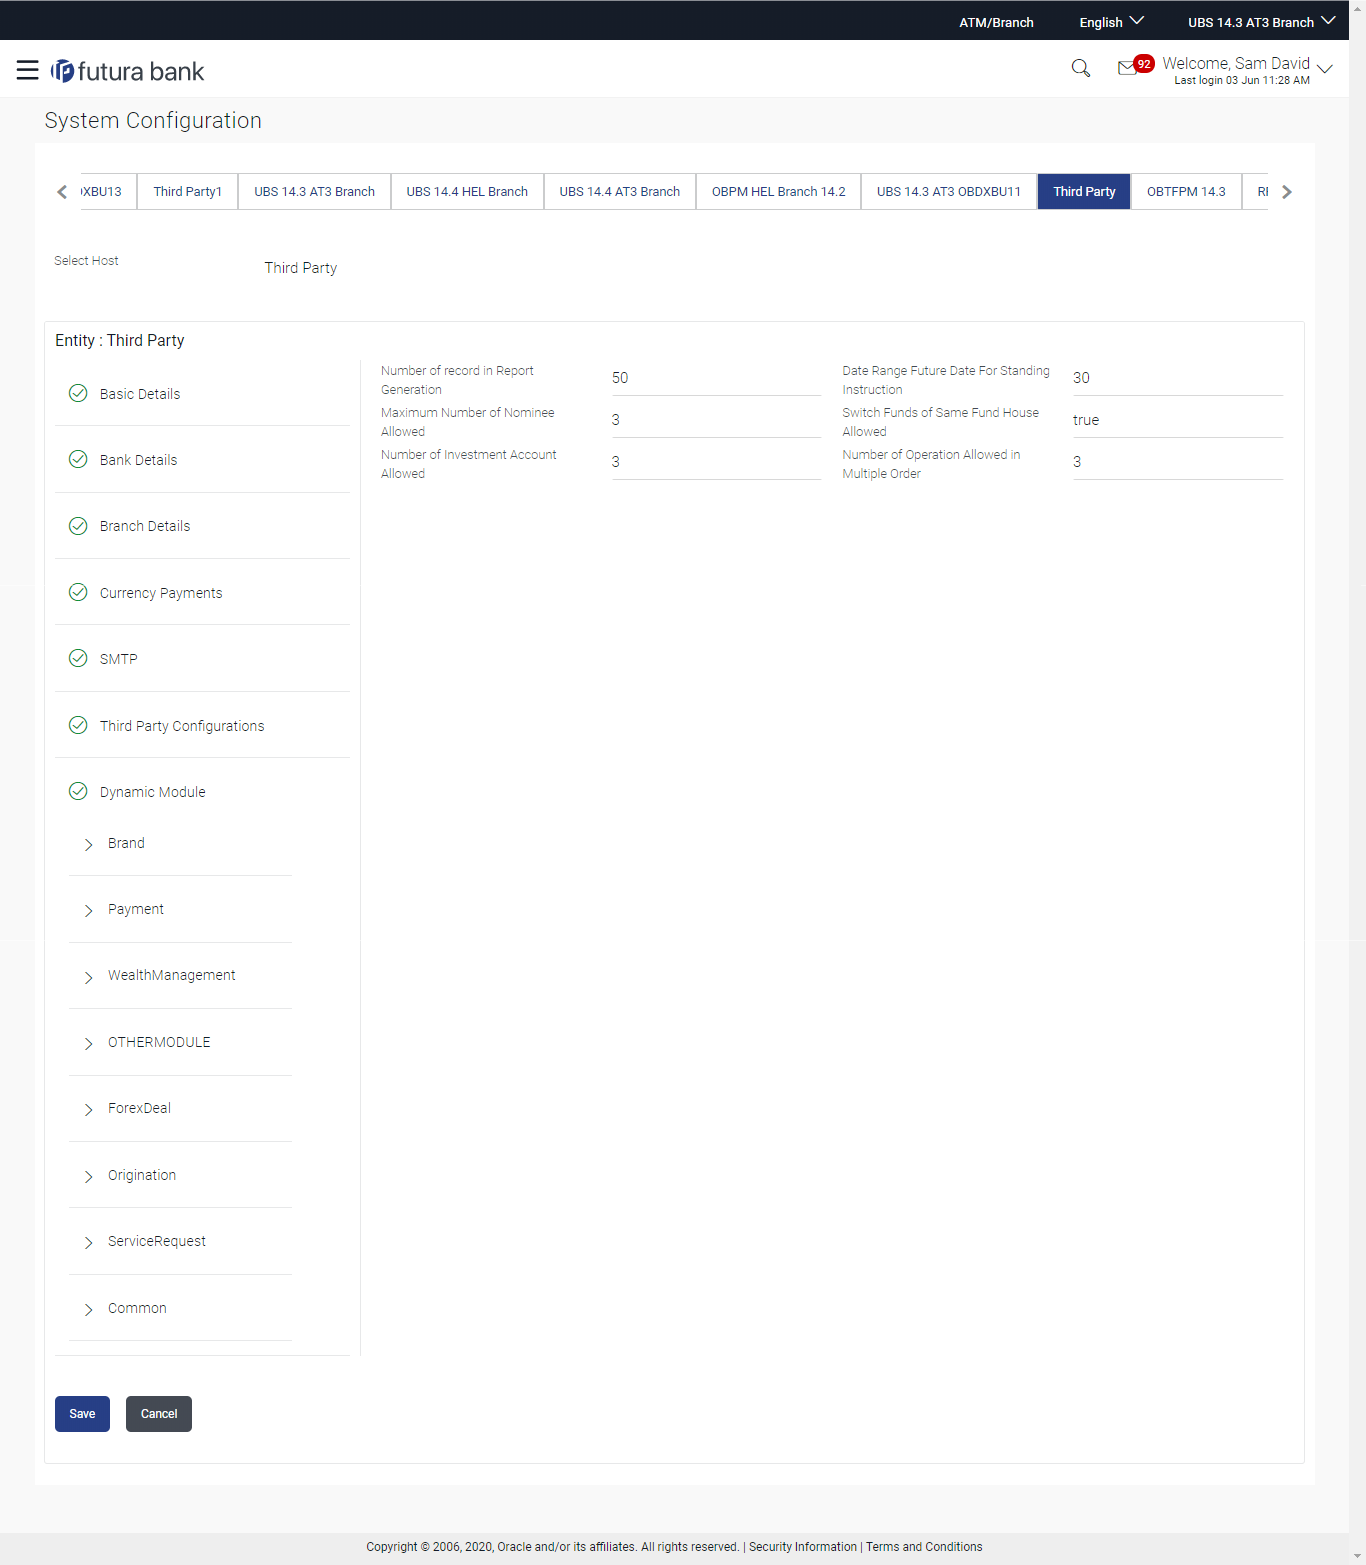Expand the ForexDeal module chevron
Screen dimensions: 1366x1565
(88, 1109)
